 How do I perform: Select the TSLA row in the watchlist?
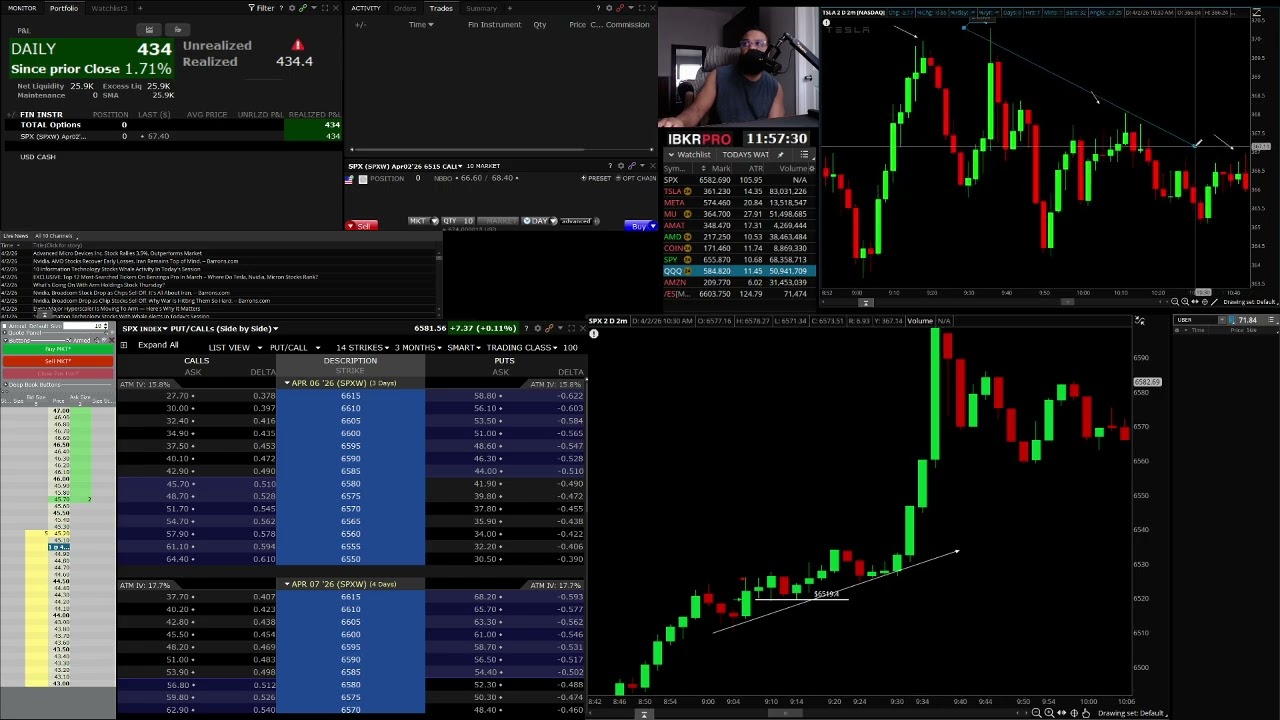[x=739, y=191]
